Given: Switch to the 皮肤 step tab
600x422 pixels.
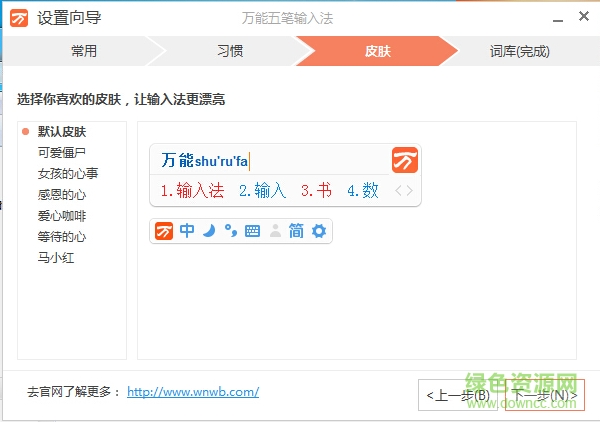Looking at the screenshot, I should pyautogui.click(x=377, y=51).
